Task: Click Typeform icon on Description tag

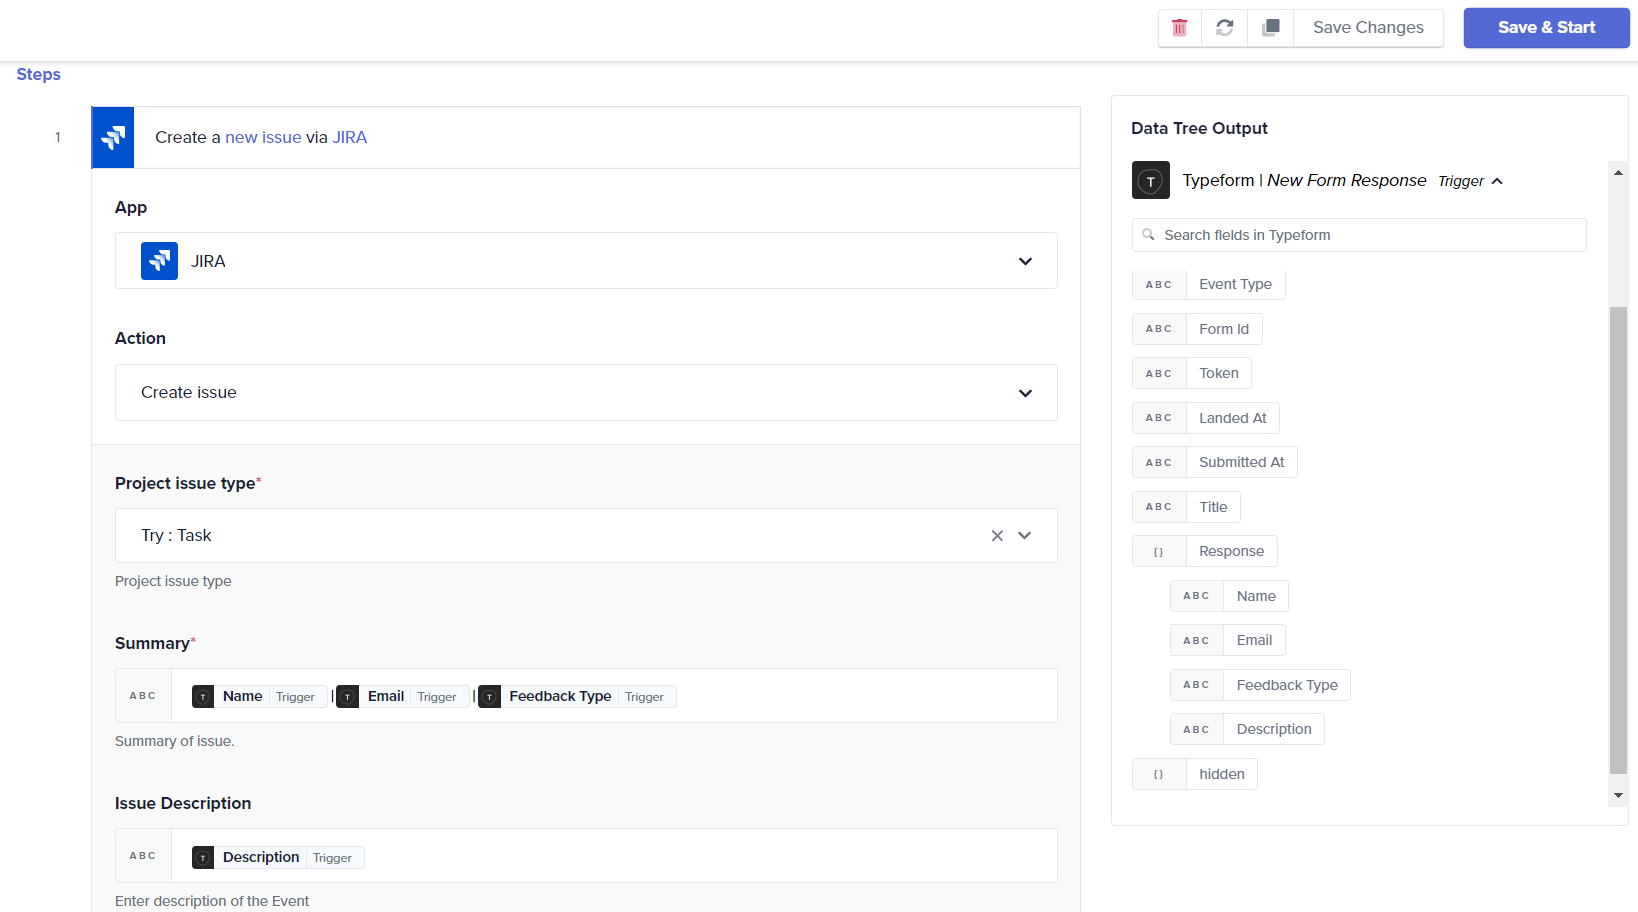Action: pyautogui.click(x=203, y=858)
